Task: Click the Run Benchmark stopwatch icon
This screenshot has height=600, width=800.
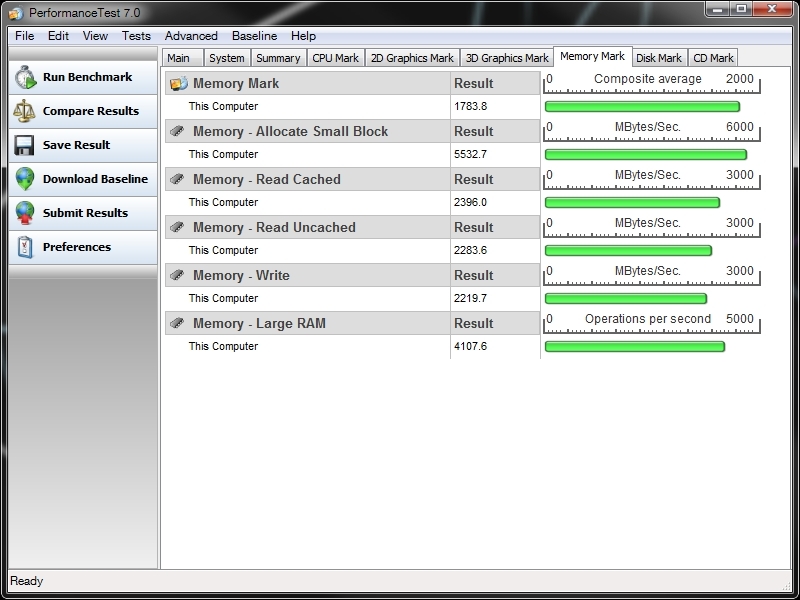Action: 25,78
